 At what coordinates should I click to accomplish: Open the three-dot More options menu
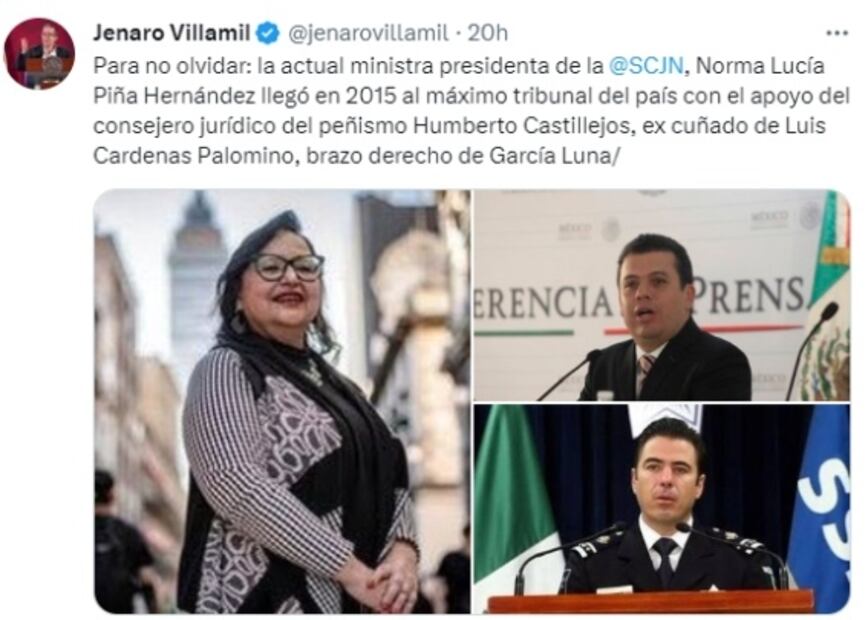pos(837,33)
